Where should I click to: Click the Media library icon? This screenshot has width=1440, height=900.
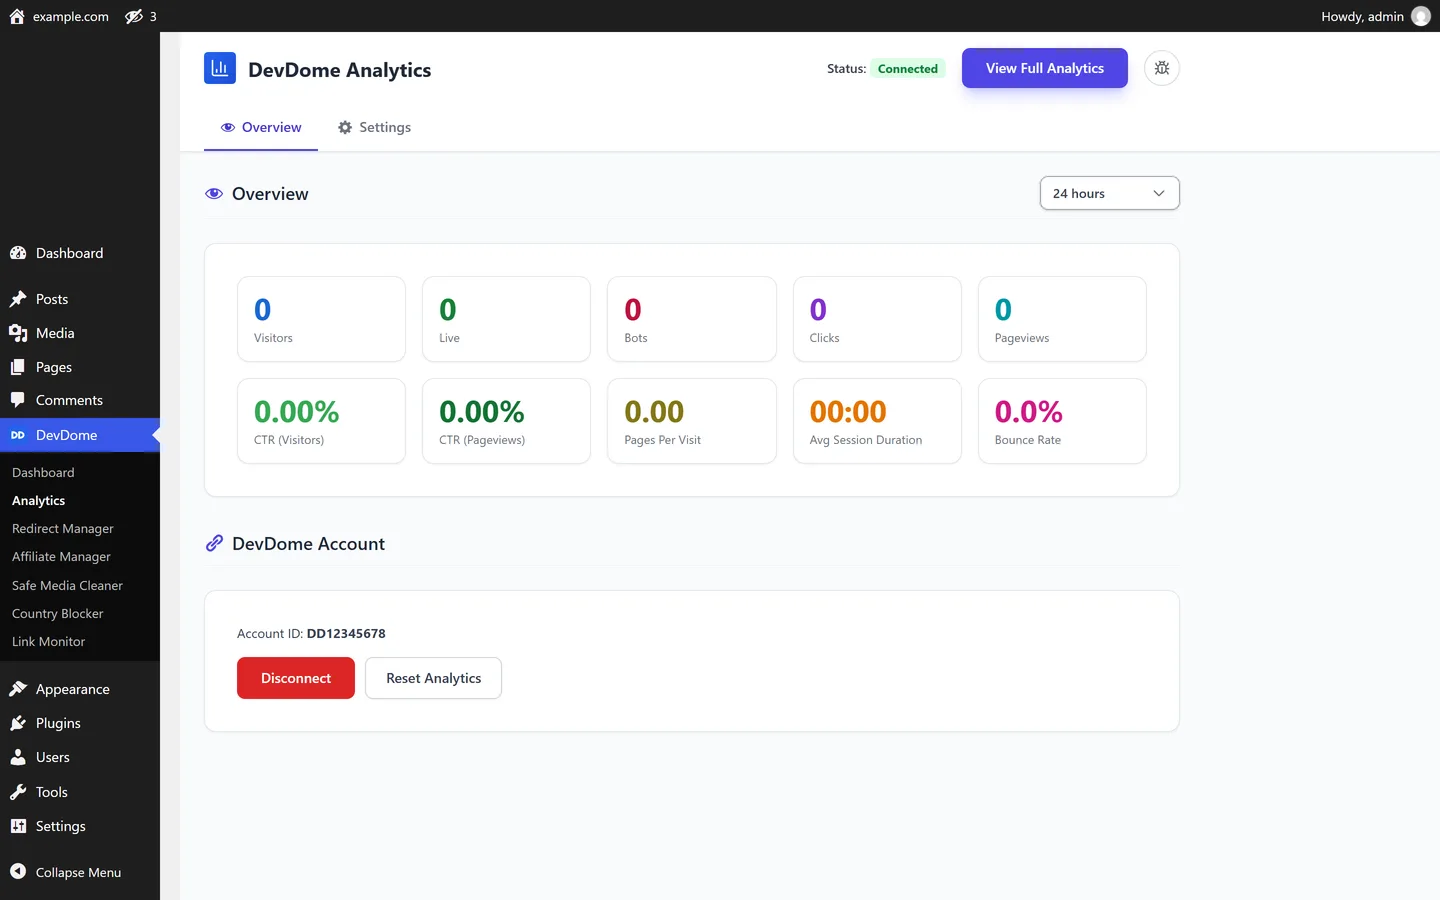(x=18, y=333)
